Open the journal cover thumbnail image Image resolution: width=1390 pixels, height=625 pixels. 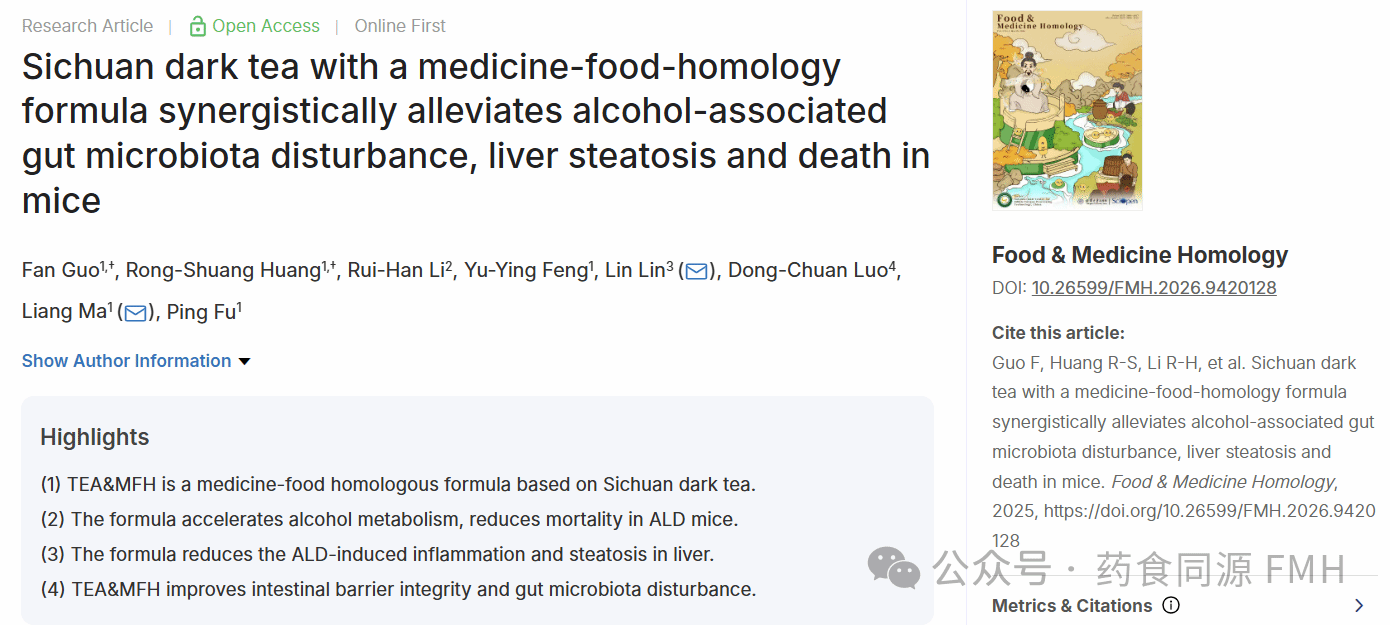click(1066, 110)
